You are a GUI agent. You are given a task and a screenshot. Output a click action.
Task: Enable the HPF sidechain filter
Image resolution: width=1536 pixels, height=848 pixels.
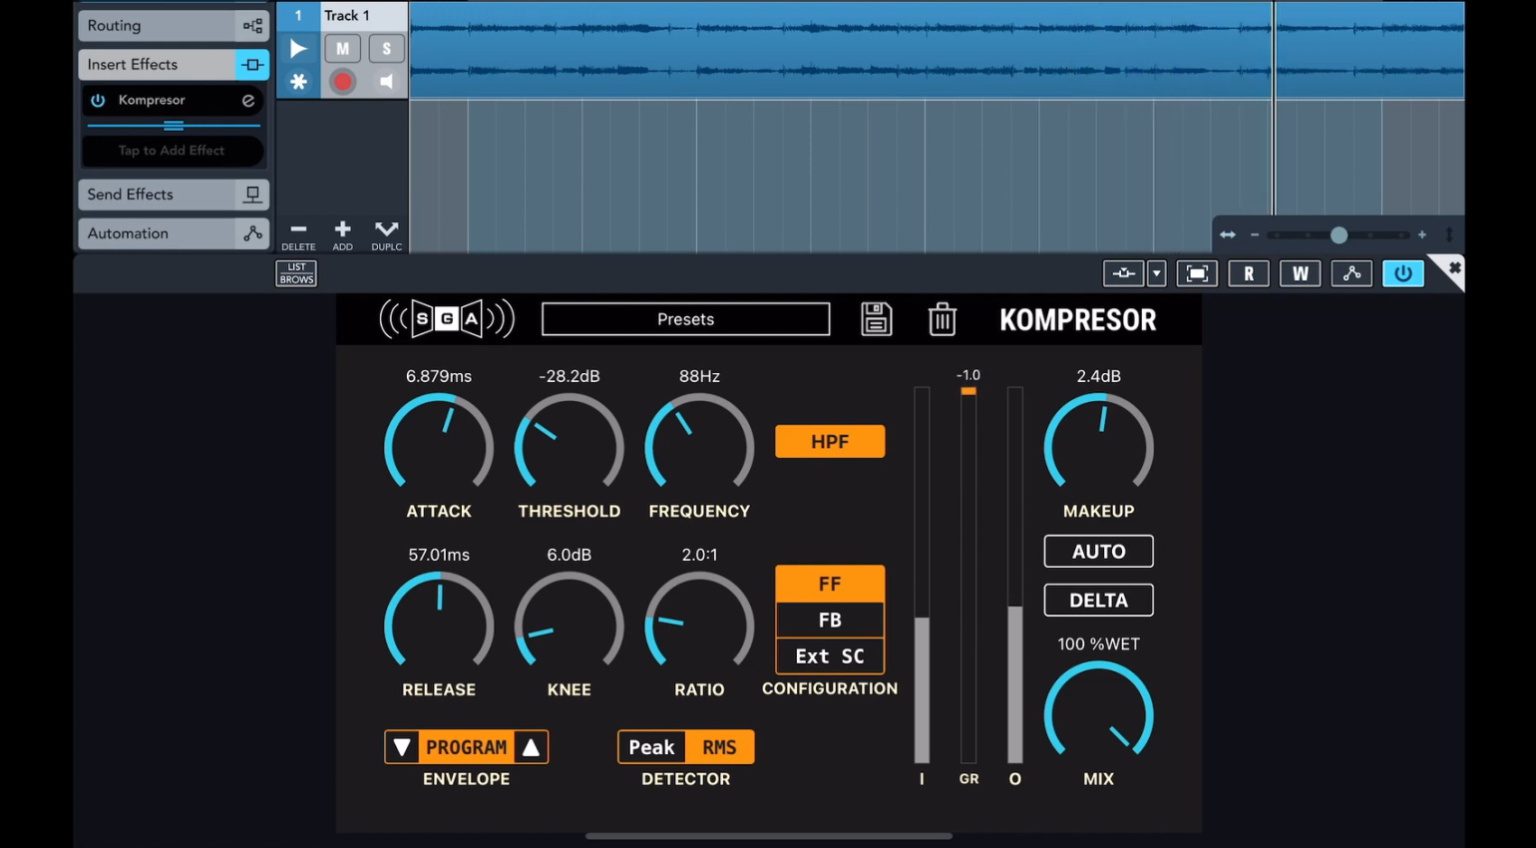tap(829, 440)
